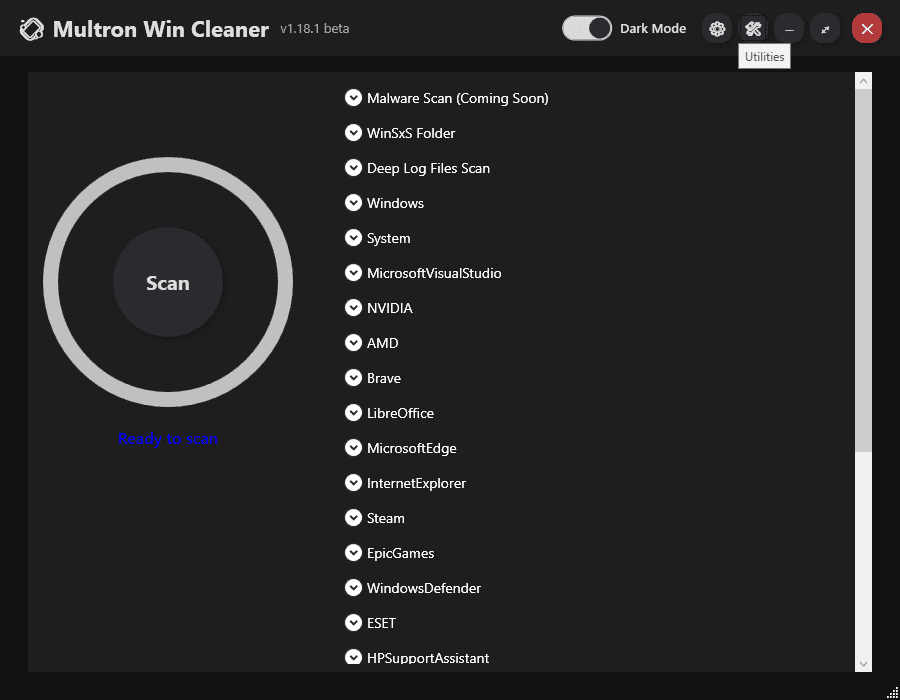Click the 'Dark Mode' label text

[x=653, y=29]
